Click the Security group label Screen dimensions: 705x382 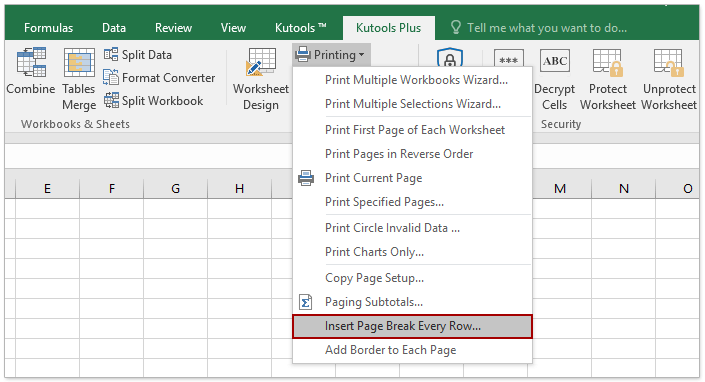(561, 124)
